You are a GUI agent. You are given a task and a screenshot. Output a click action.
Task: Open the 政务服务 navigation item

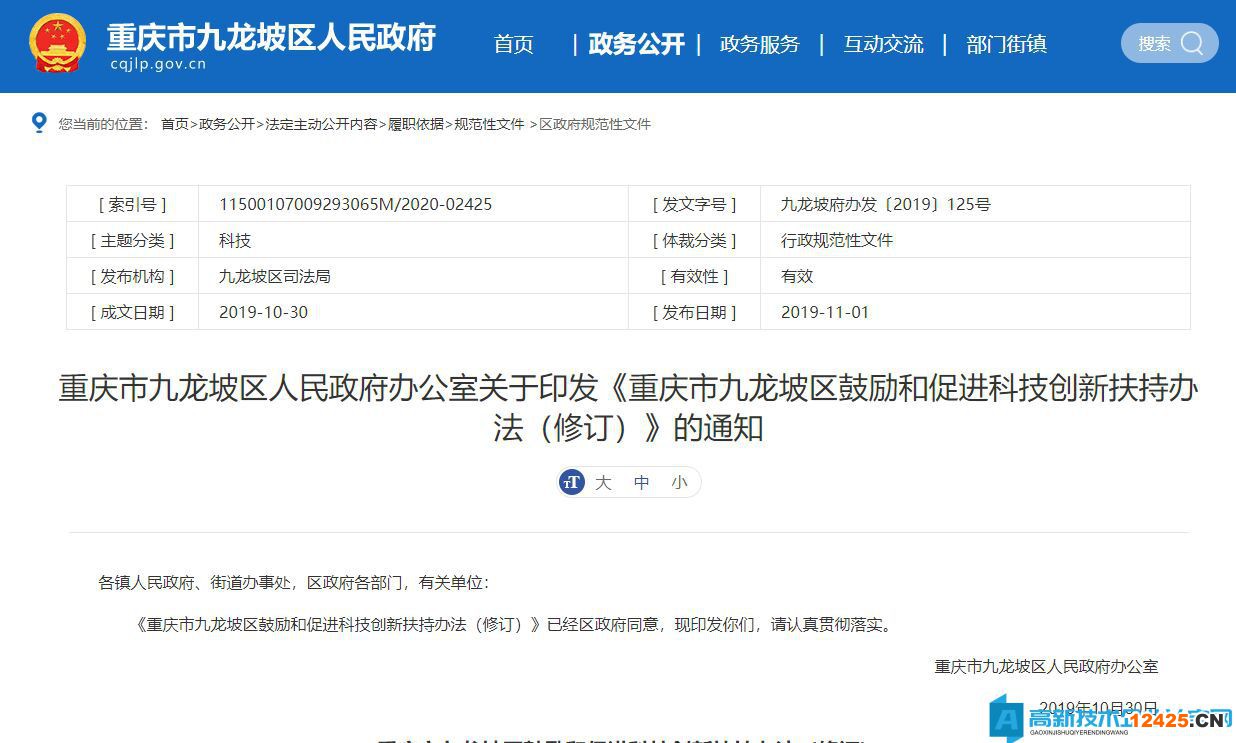point(760,44)
